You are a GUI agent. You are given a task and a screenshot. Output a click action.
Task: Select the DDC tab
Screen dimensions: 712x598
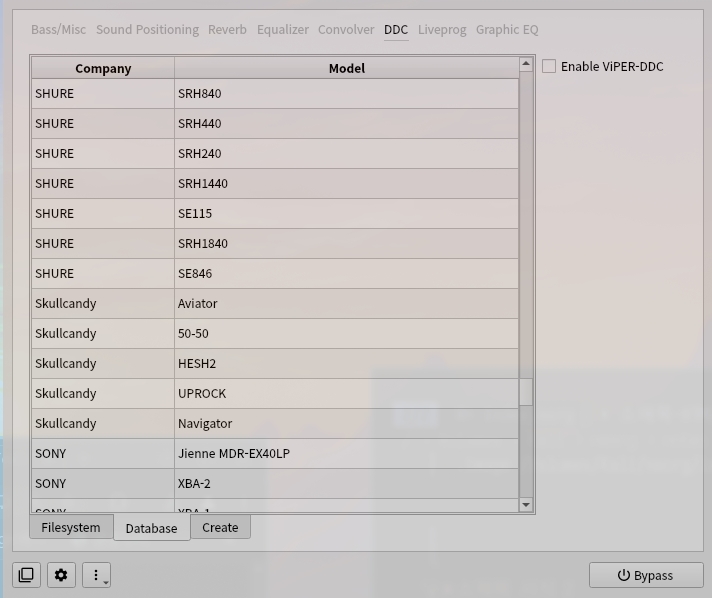(396, 30)
